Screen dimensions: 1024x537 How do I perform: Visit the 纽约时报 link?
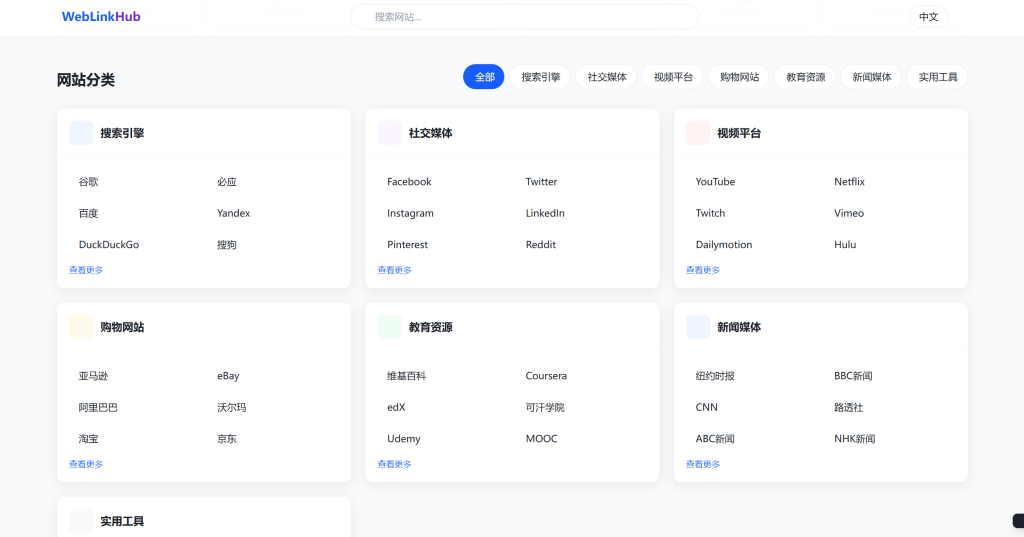click(x=715, y=376)
